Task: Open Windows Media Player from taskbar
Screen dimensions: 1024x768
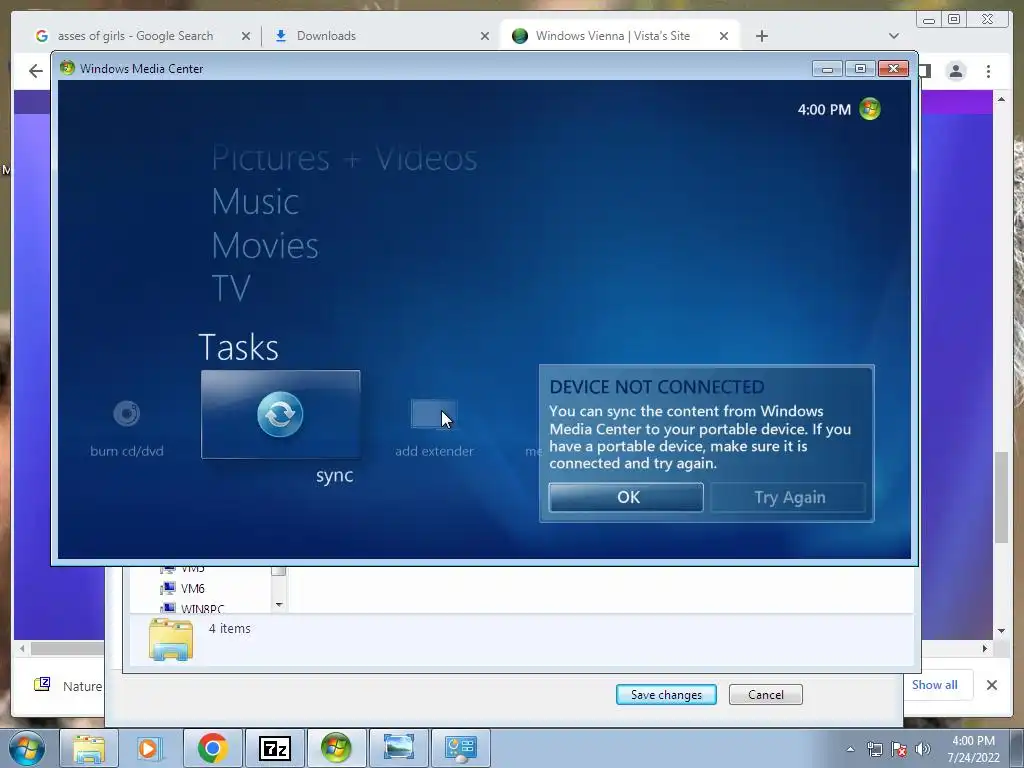Action: pyautogui.click(x=150, y=748)
